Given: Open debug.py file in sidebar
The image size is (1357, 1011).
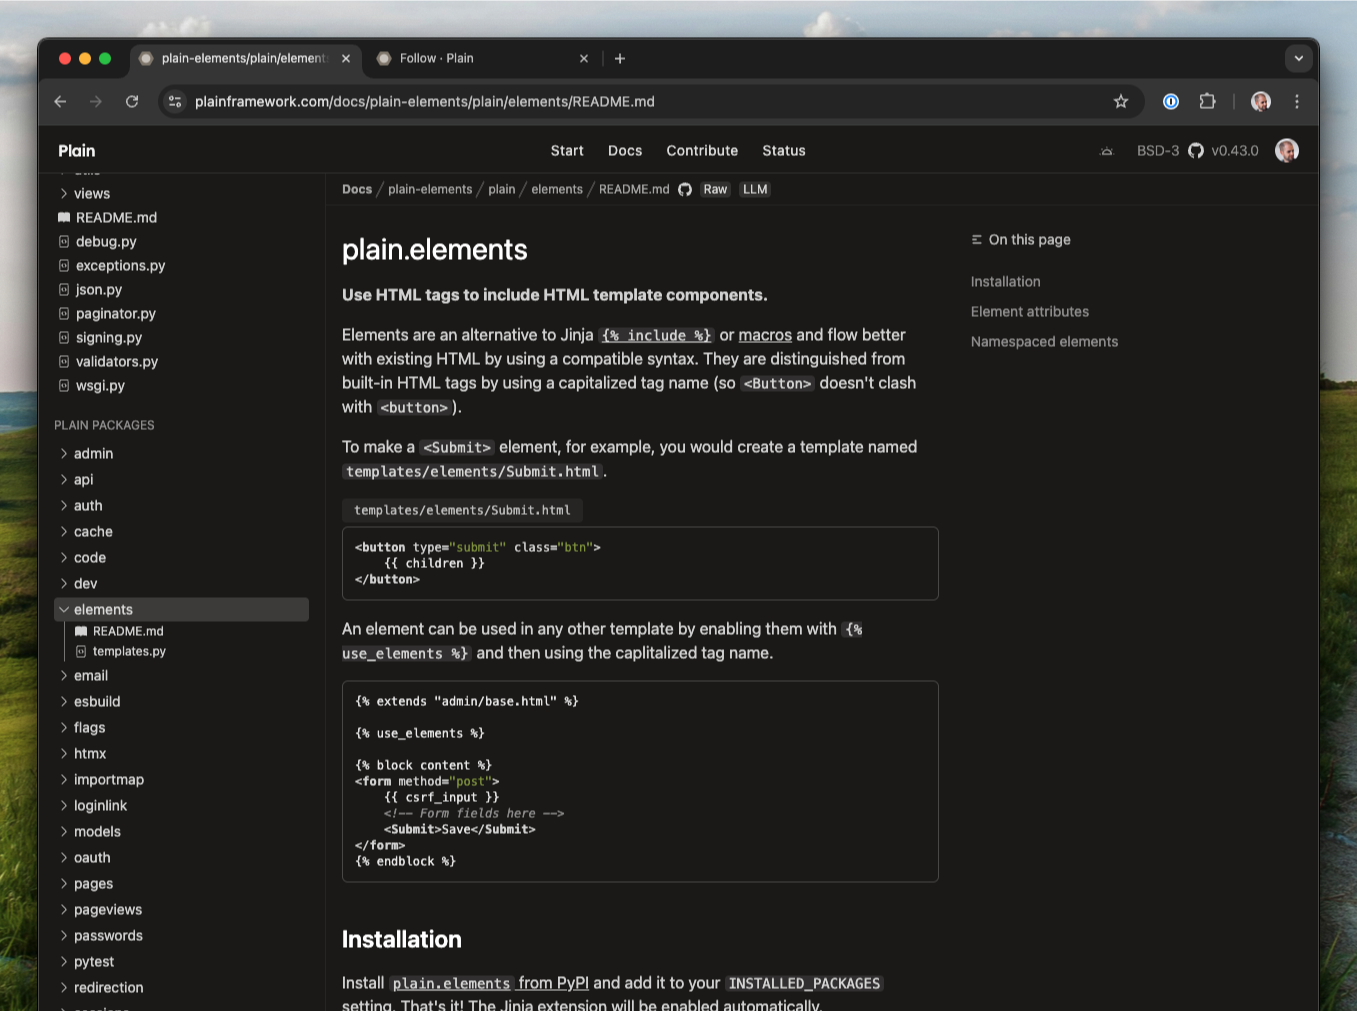Looking at the screenshot, I should 106,241.
